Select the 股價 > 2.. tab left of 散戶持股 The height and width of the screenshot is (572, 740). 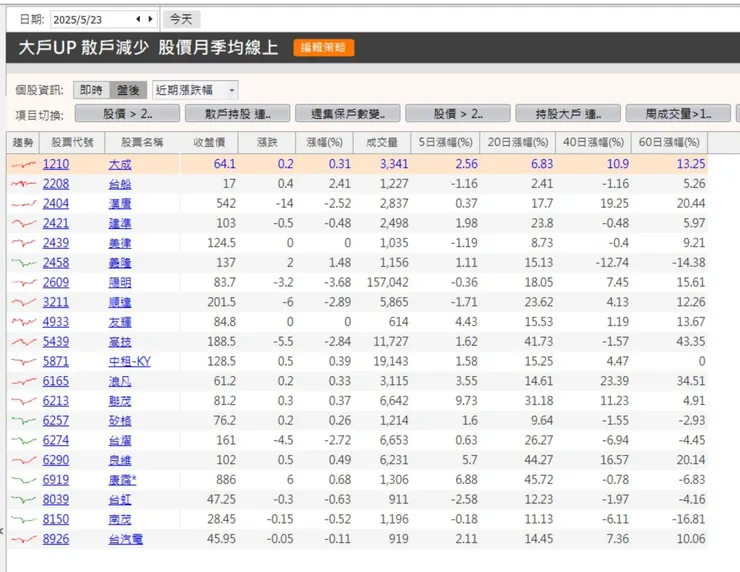127,114
